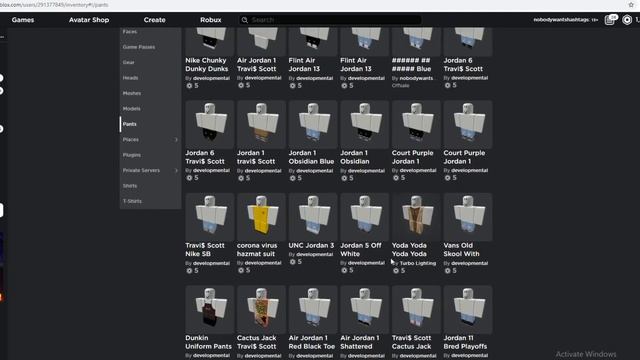Open the Robux nav item
The image size is (640, 360).
tap(211, 20)
